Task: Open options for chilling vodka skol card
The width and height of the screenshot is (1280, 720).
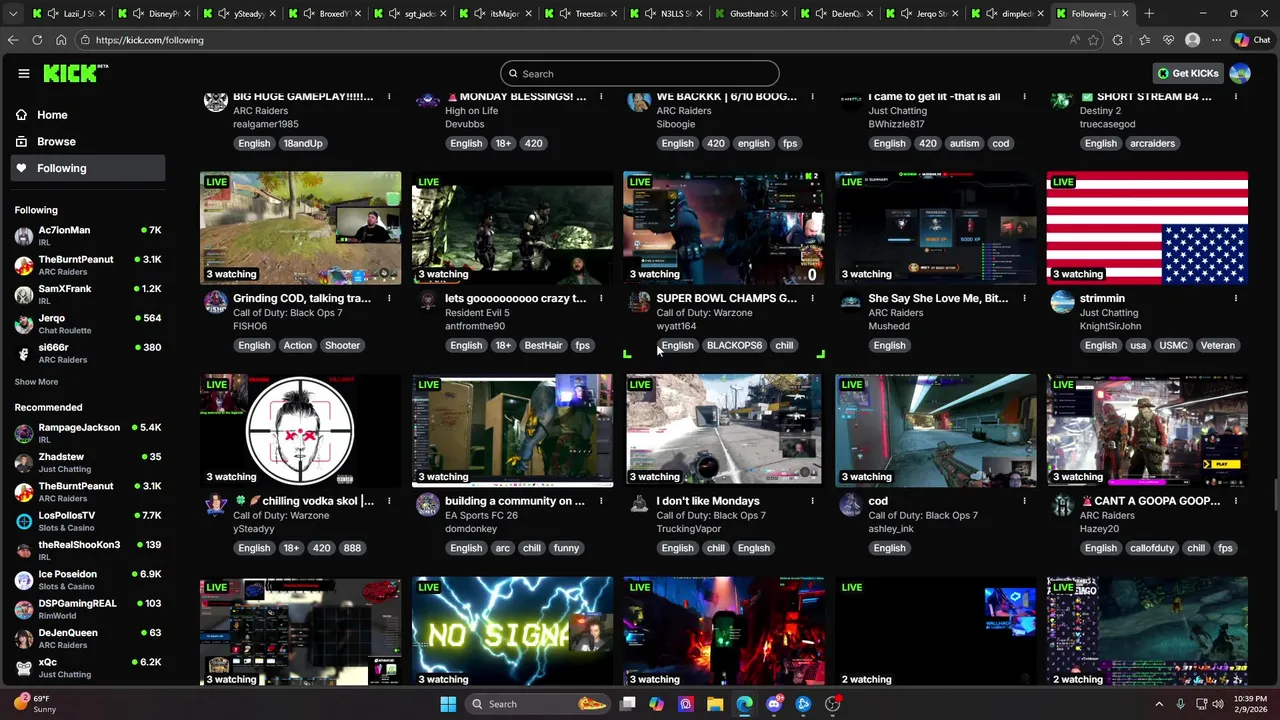Action: 389,501
